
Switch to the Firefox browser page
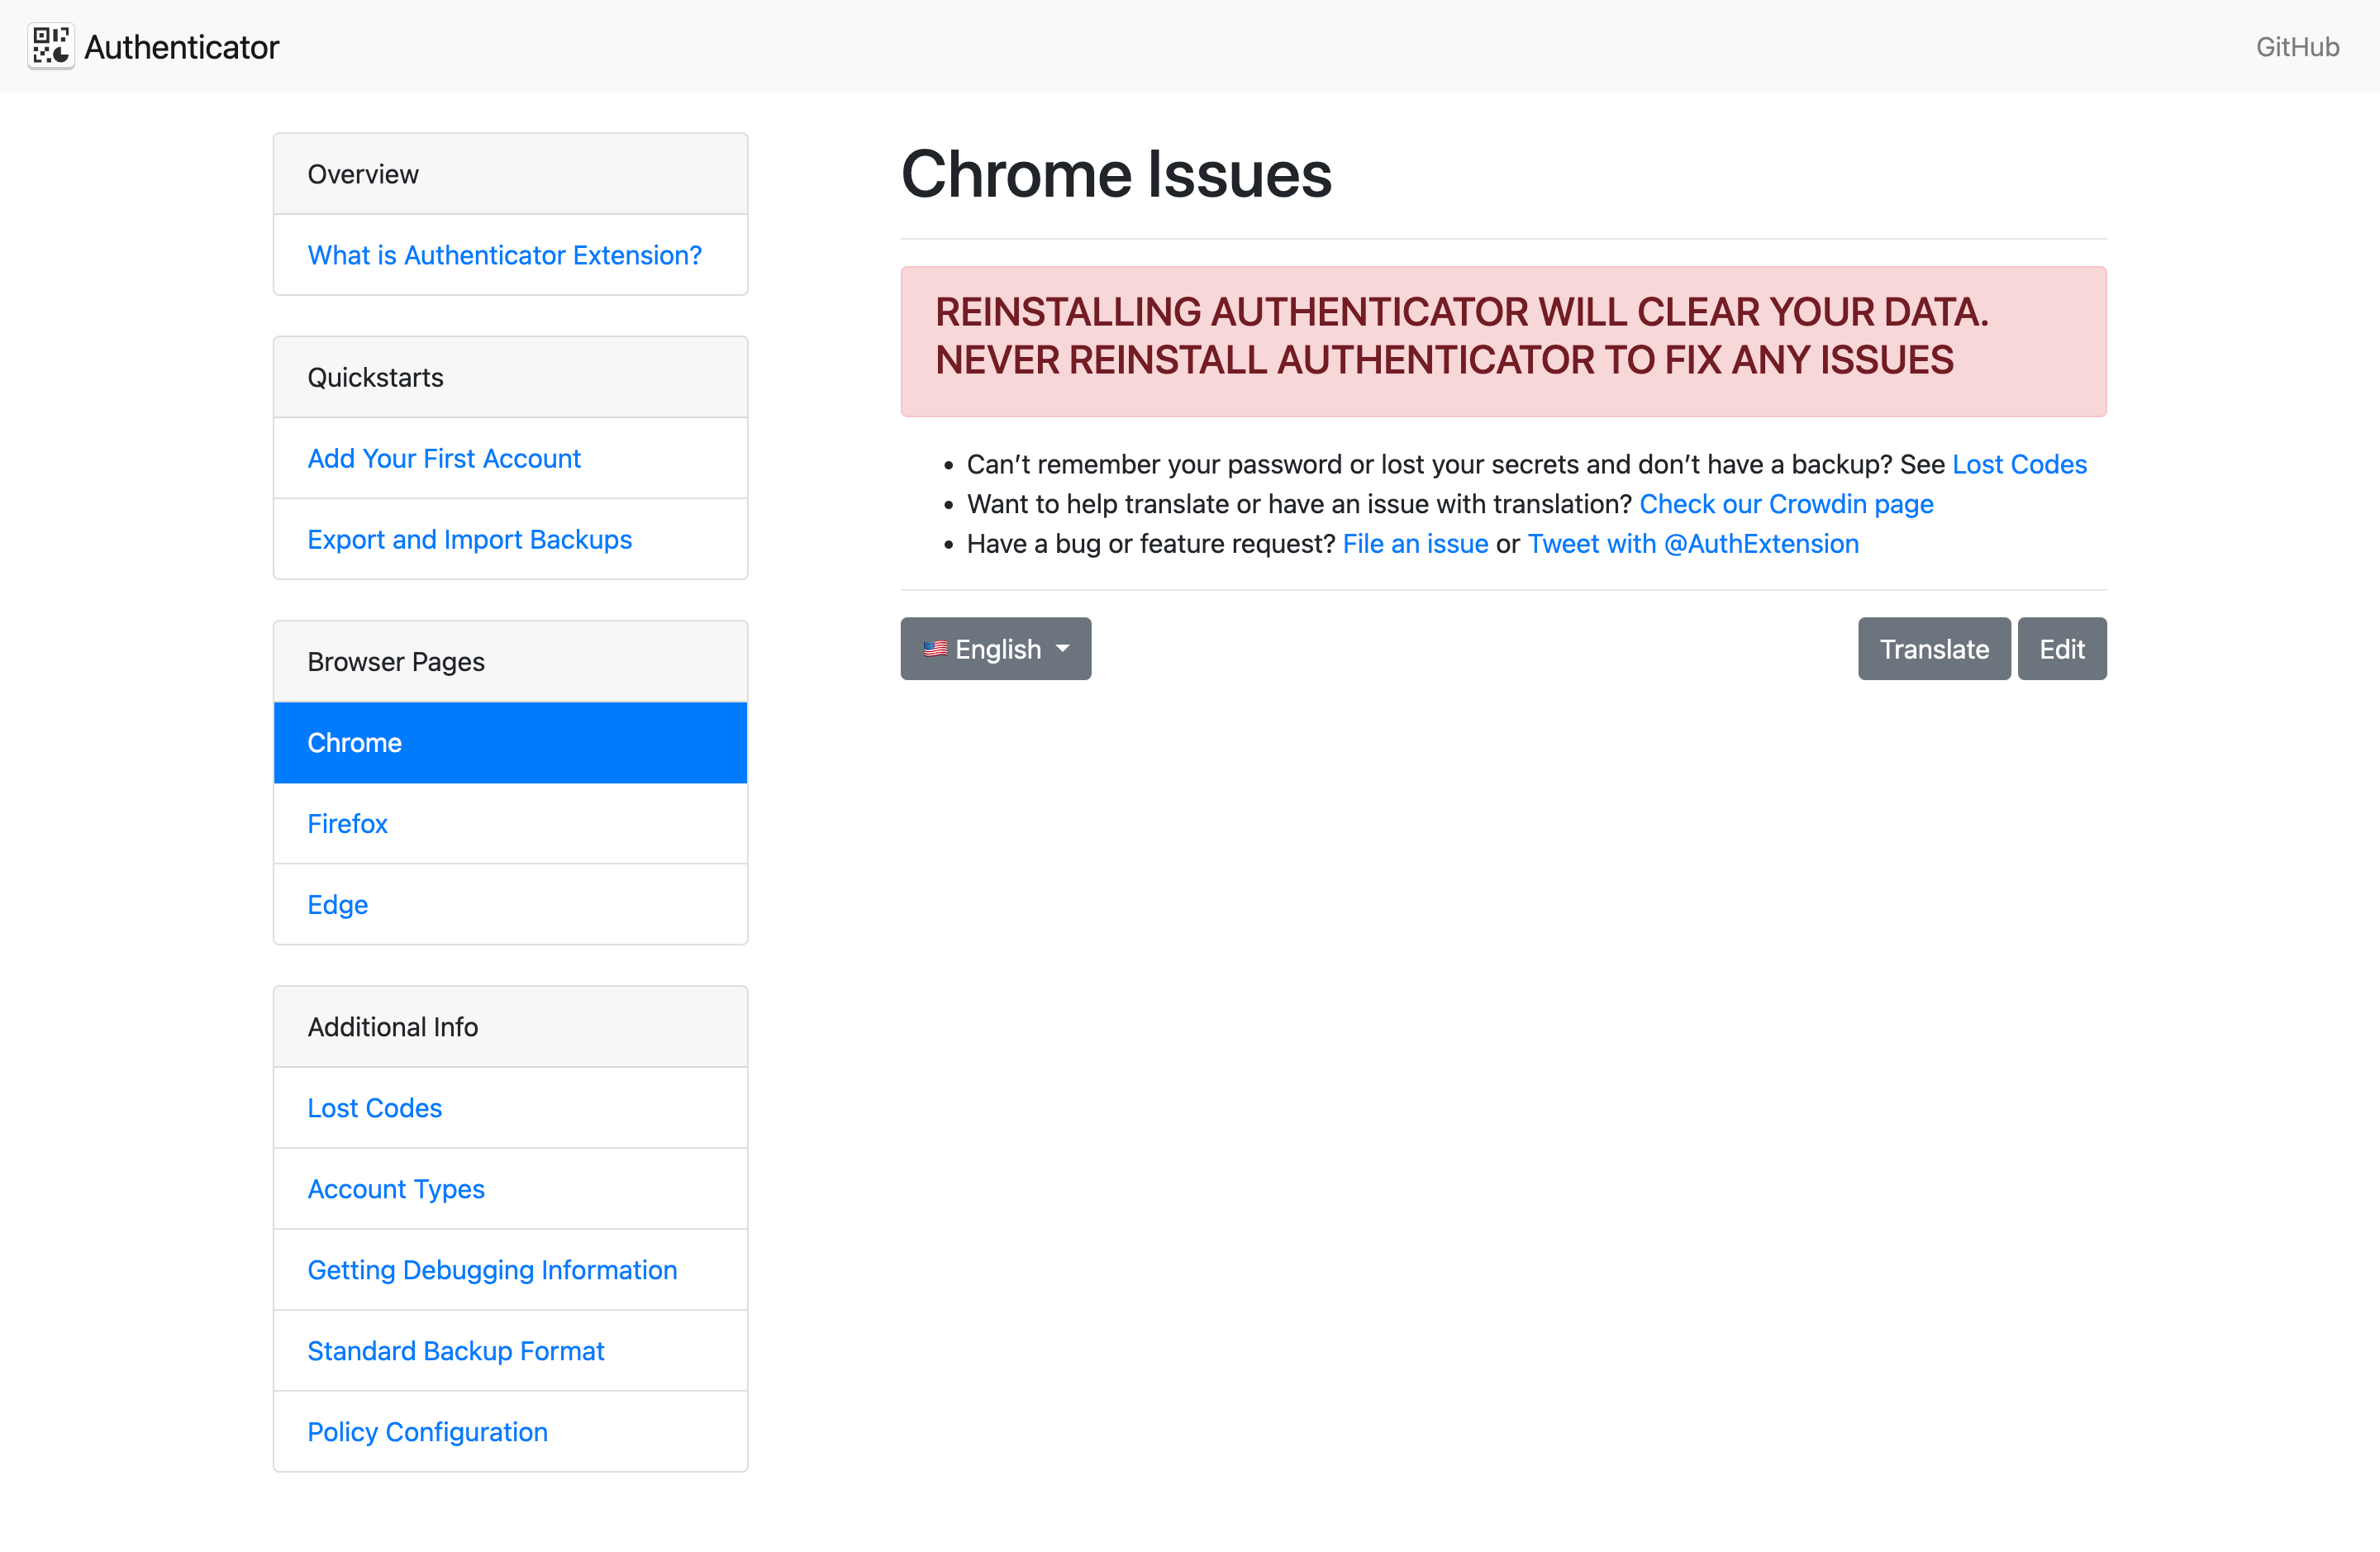347,823
